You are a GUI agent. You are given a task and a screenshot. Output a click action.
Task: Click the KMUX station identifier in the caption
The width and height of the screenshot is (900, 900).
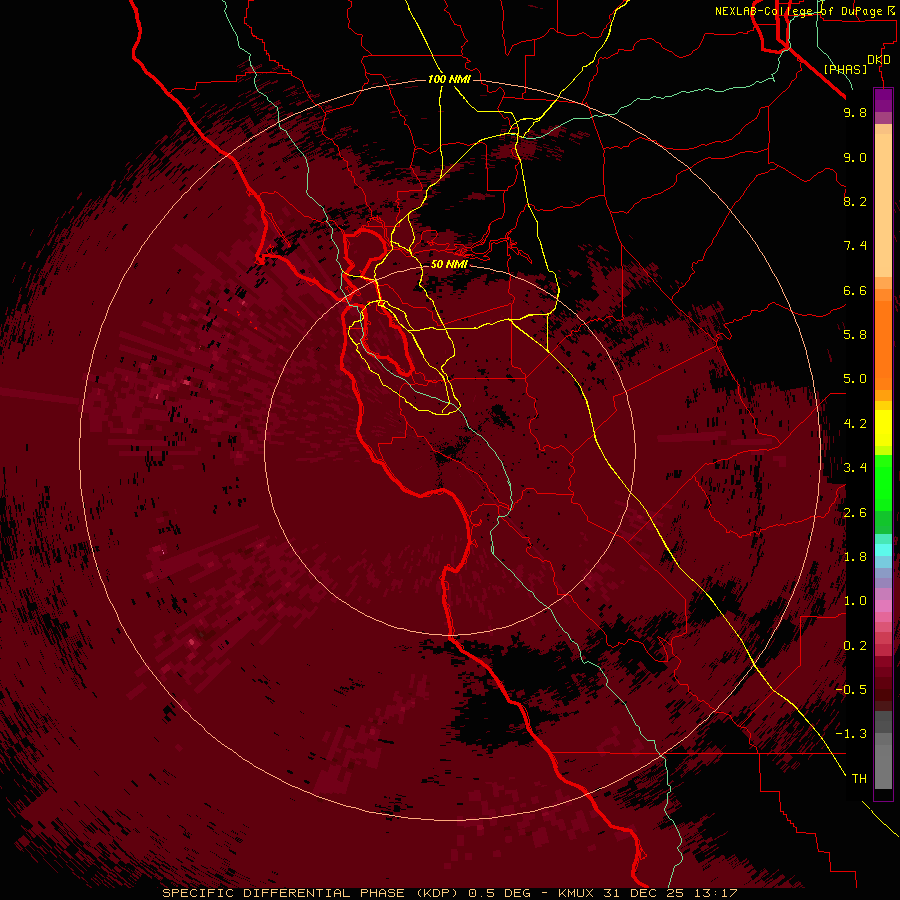577,893
